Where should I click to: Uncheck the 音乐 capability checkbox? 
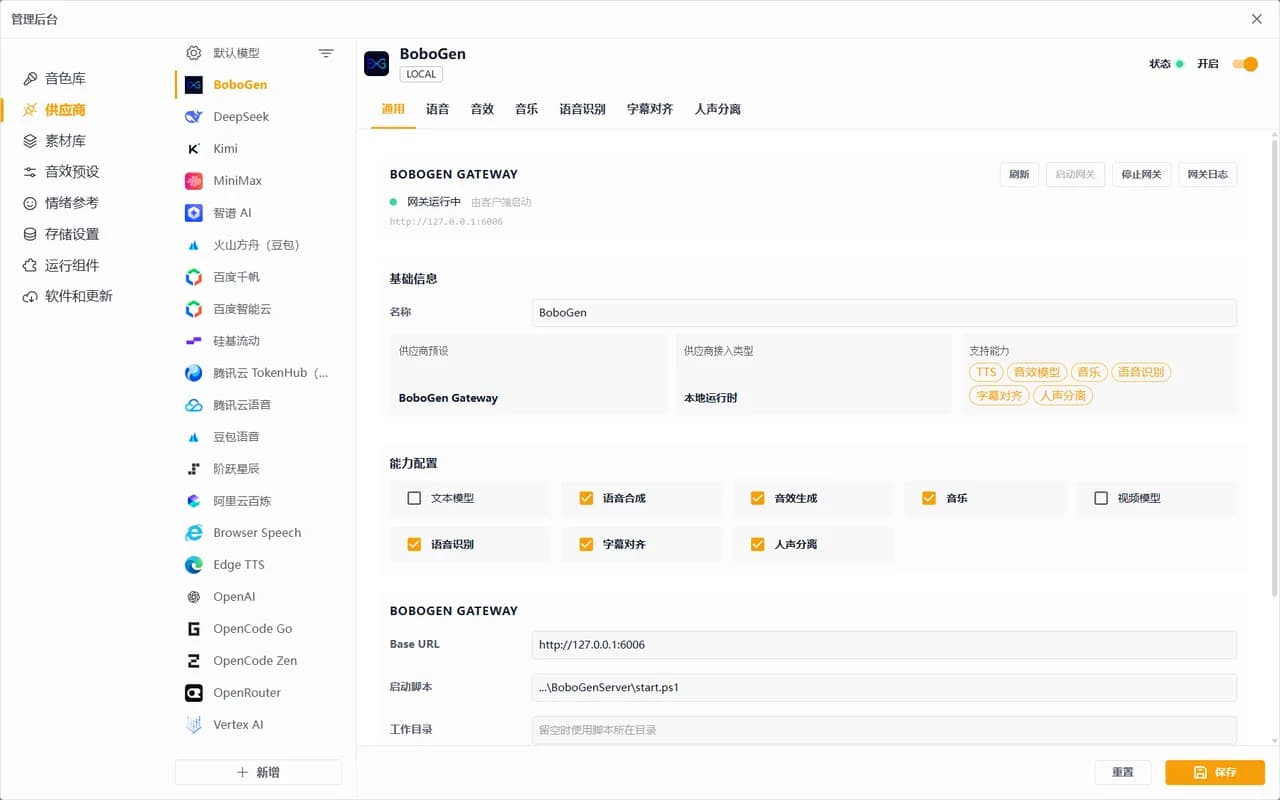[929, 498]
